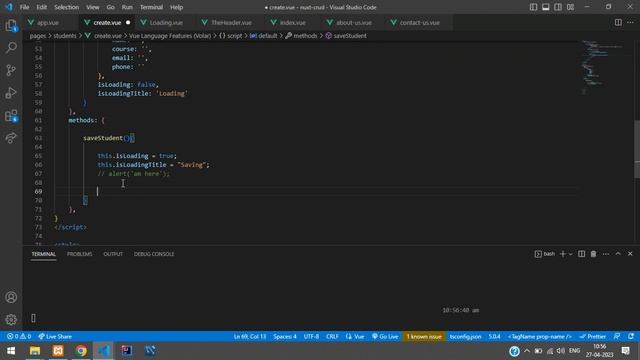This screenshot has width=640, height=360.
Task: Open 1 known issue status item
Action: 424,337
